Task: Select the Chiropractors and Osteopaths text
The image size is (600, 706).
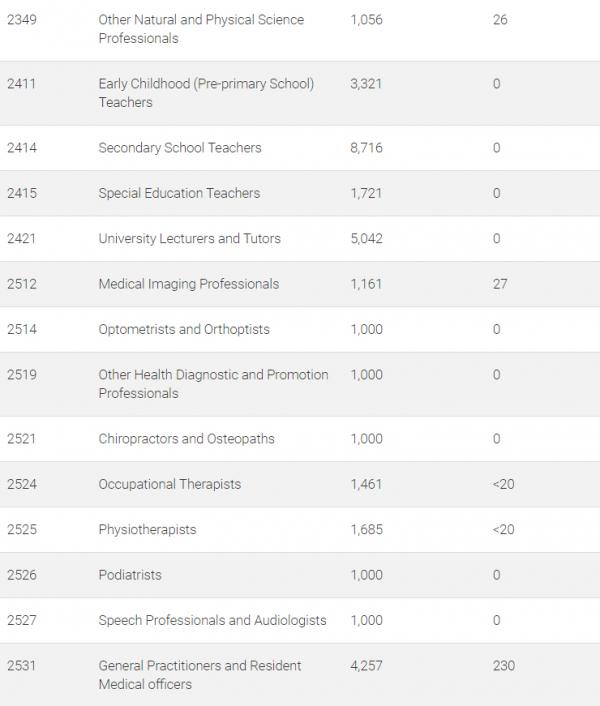Action: (x=186, y=439)
